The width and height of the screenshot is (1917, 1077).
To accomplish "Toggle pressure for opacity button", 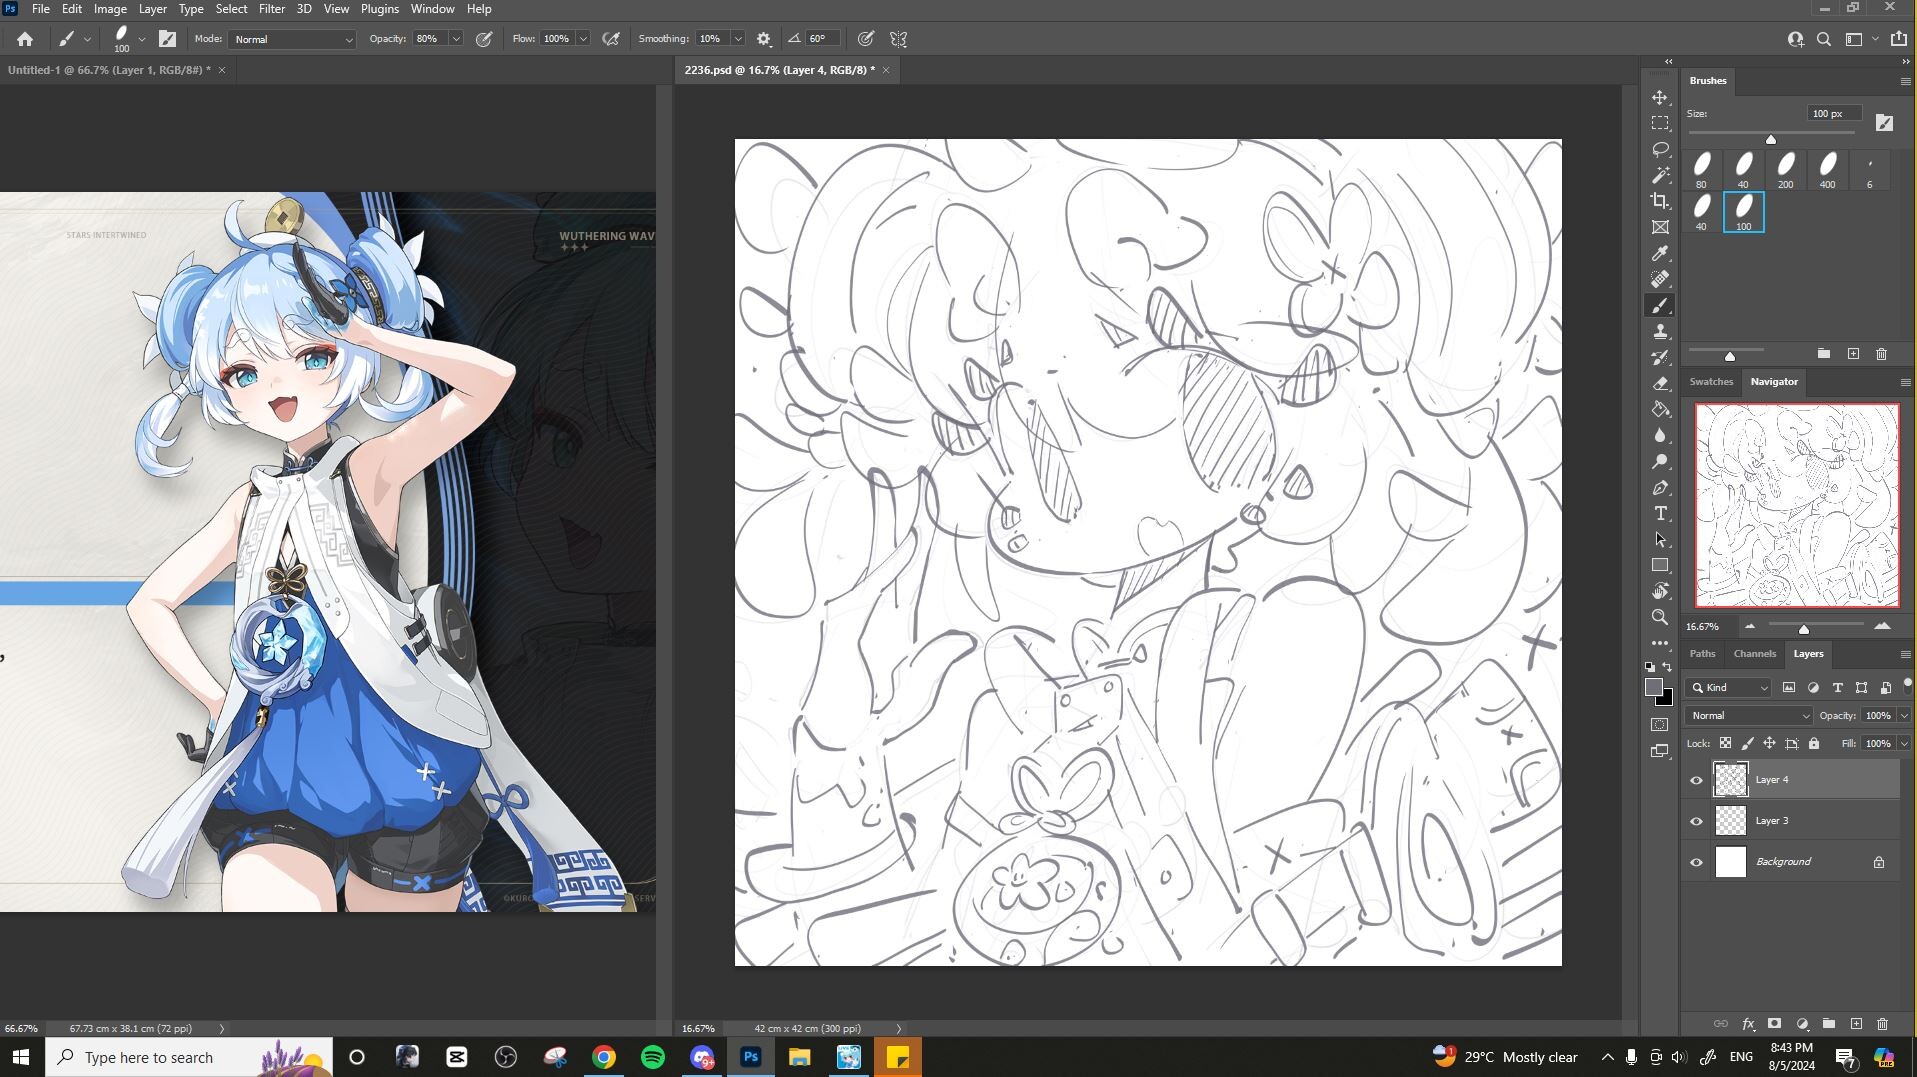I will point(484,39).
